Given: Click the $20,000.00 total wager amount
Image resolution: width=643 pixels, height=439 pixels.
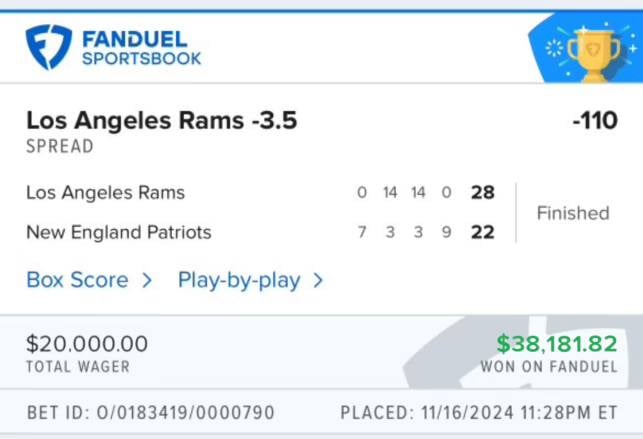Looking at the screenshot, I should (x=87, y=343).
